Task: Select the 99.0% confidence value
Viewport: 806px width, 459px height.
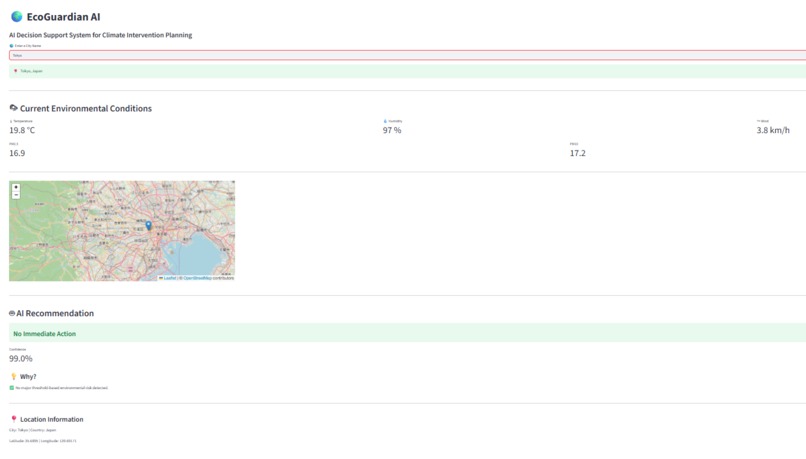Action: (21, 358)
